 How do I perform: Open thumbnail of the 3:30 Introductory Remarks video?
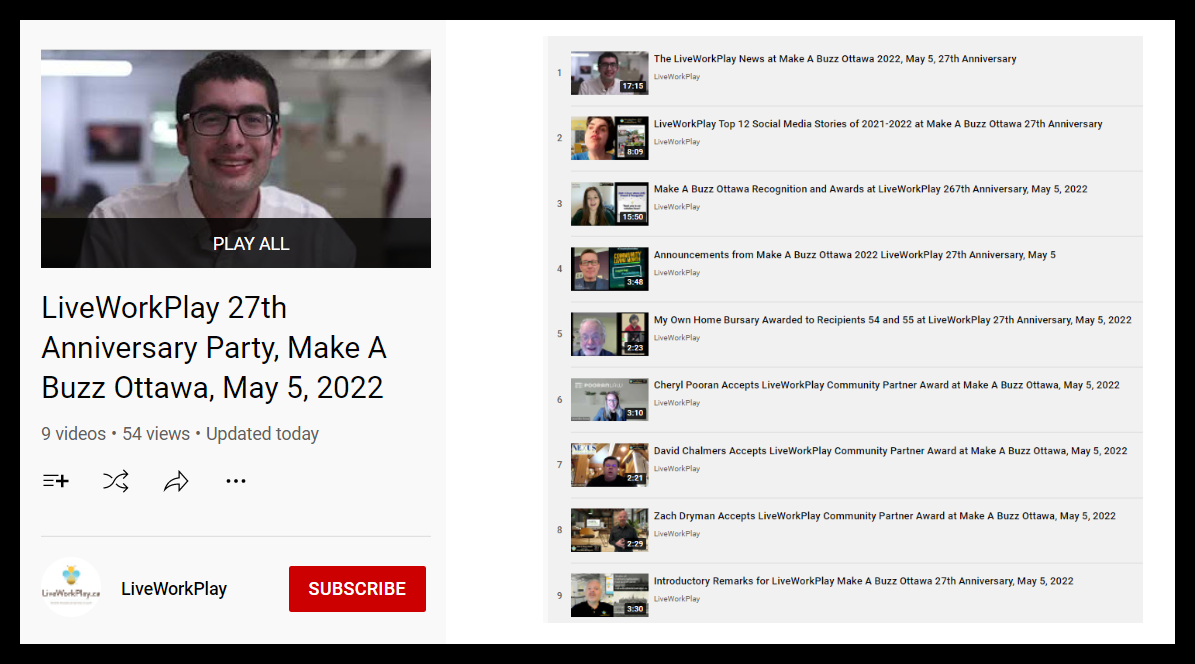(x=610, y=595)
